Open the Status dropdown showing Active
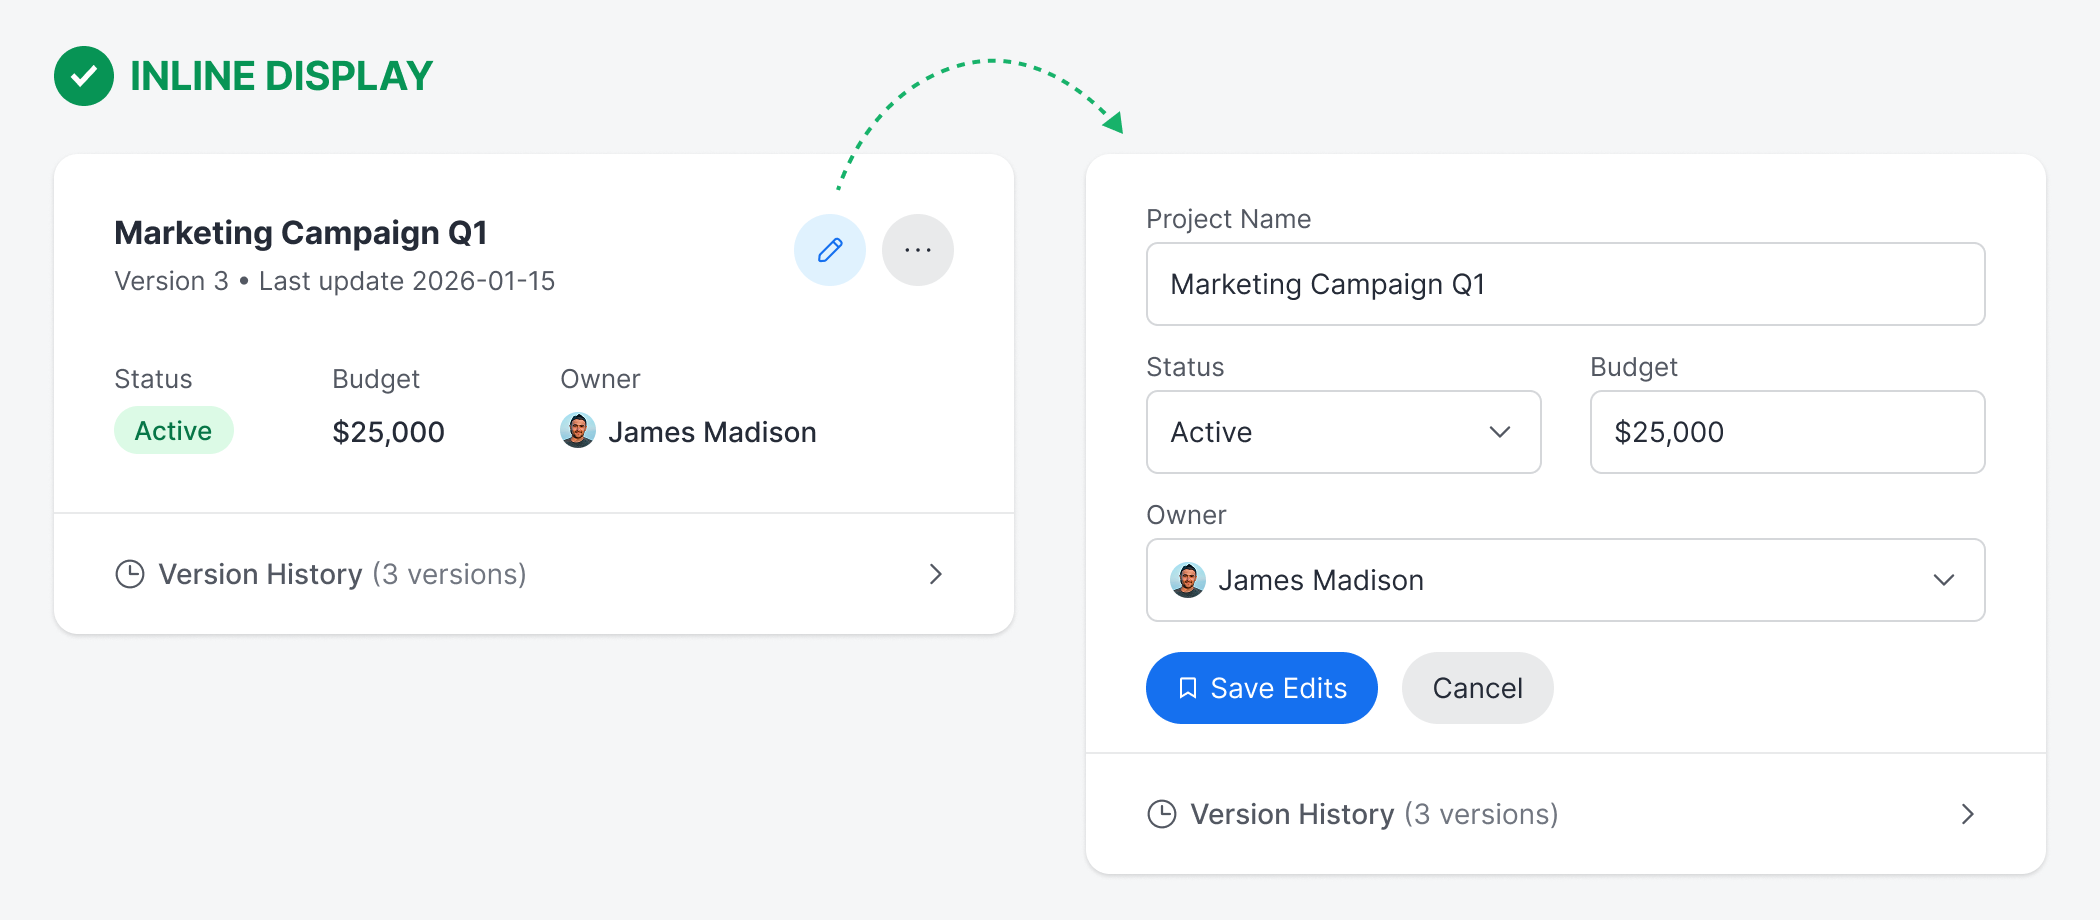The width and height of the screenshot is (2100, 920). 1343,432
